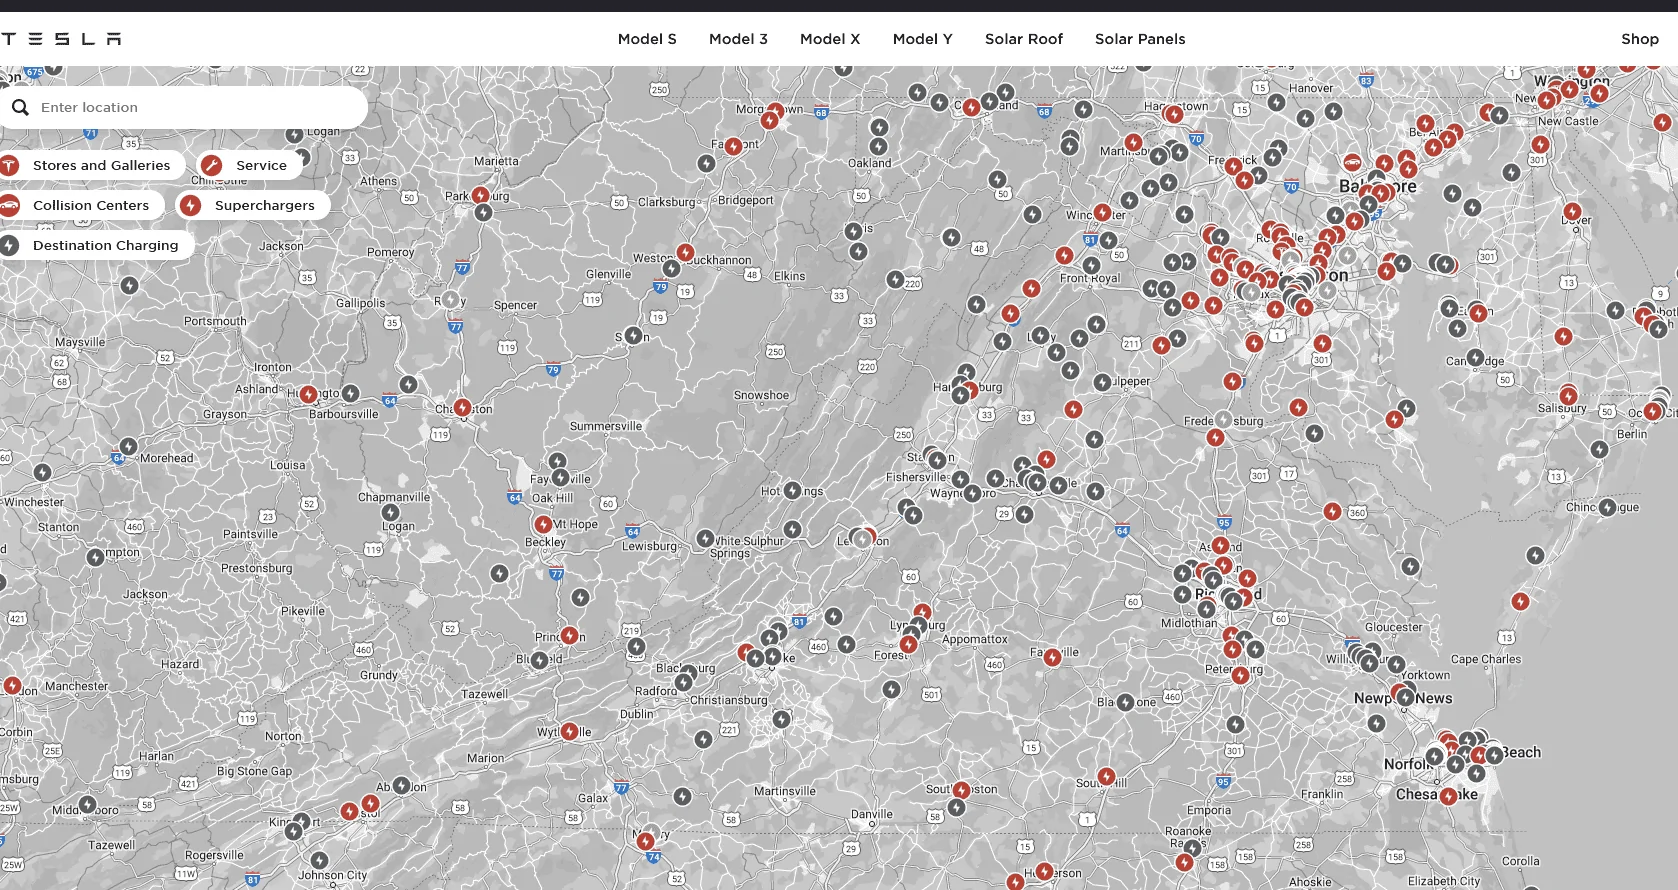Click the Snowshoe map label
1678x890 pixels.
761,395
